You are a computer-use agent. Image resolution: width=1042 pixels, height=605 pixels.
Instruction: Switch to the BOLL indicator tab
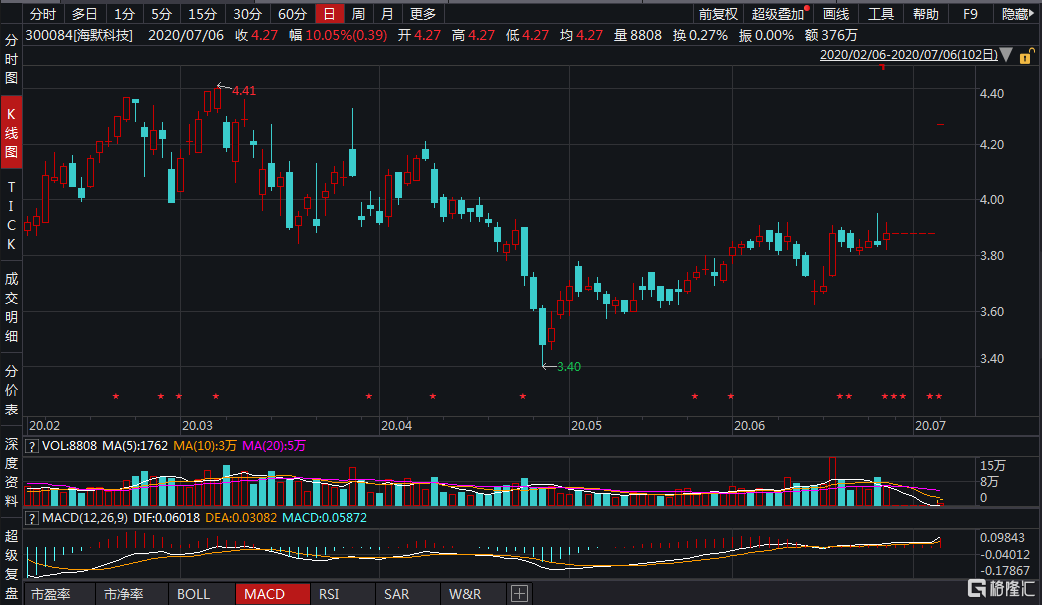pos(193,594)
